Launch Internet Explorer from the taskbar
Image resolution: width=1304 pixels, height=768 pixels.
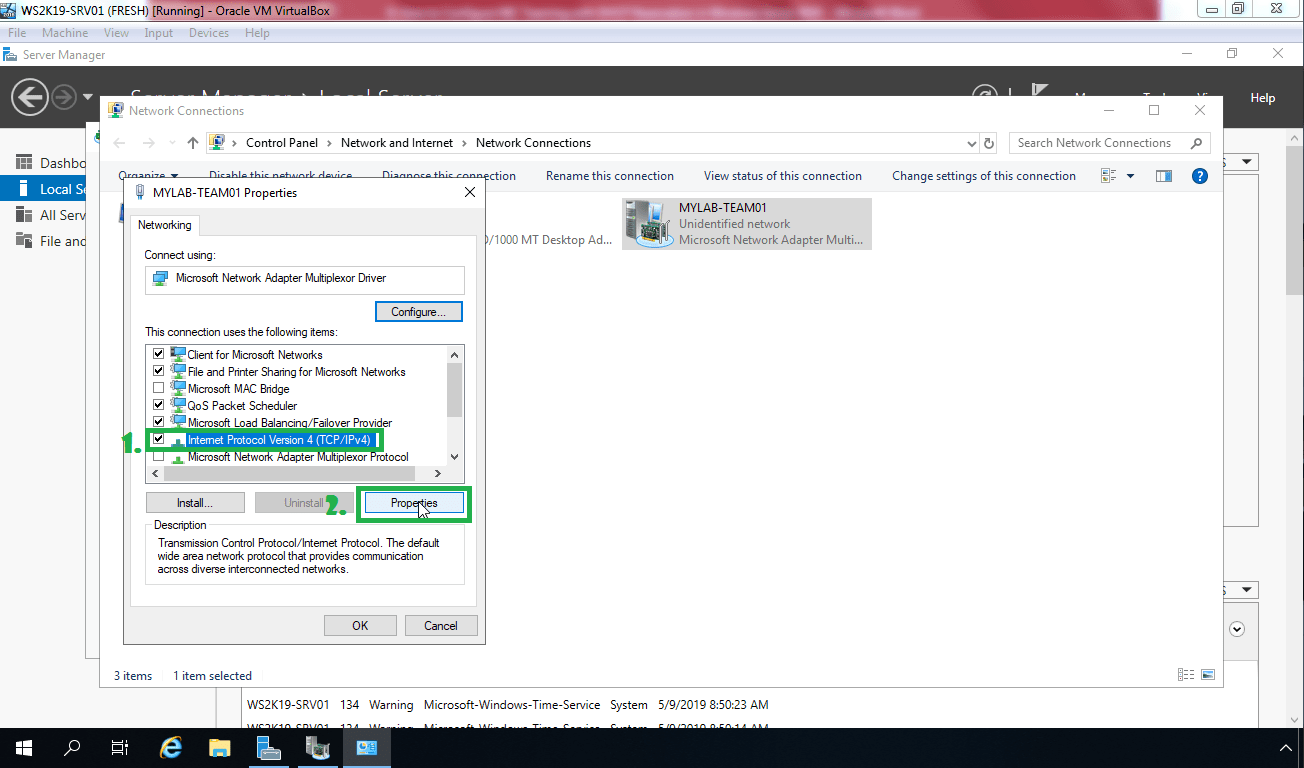coord(172,747)
